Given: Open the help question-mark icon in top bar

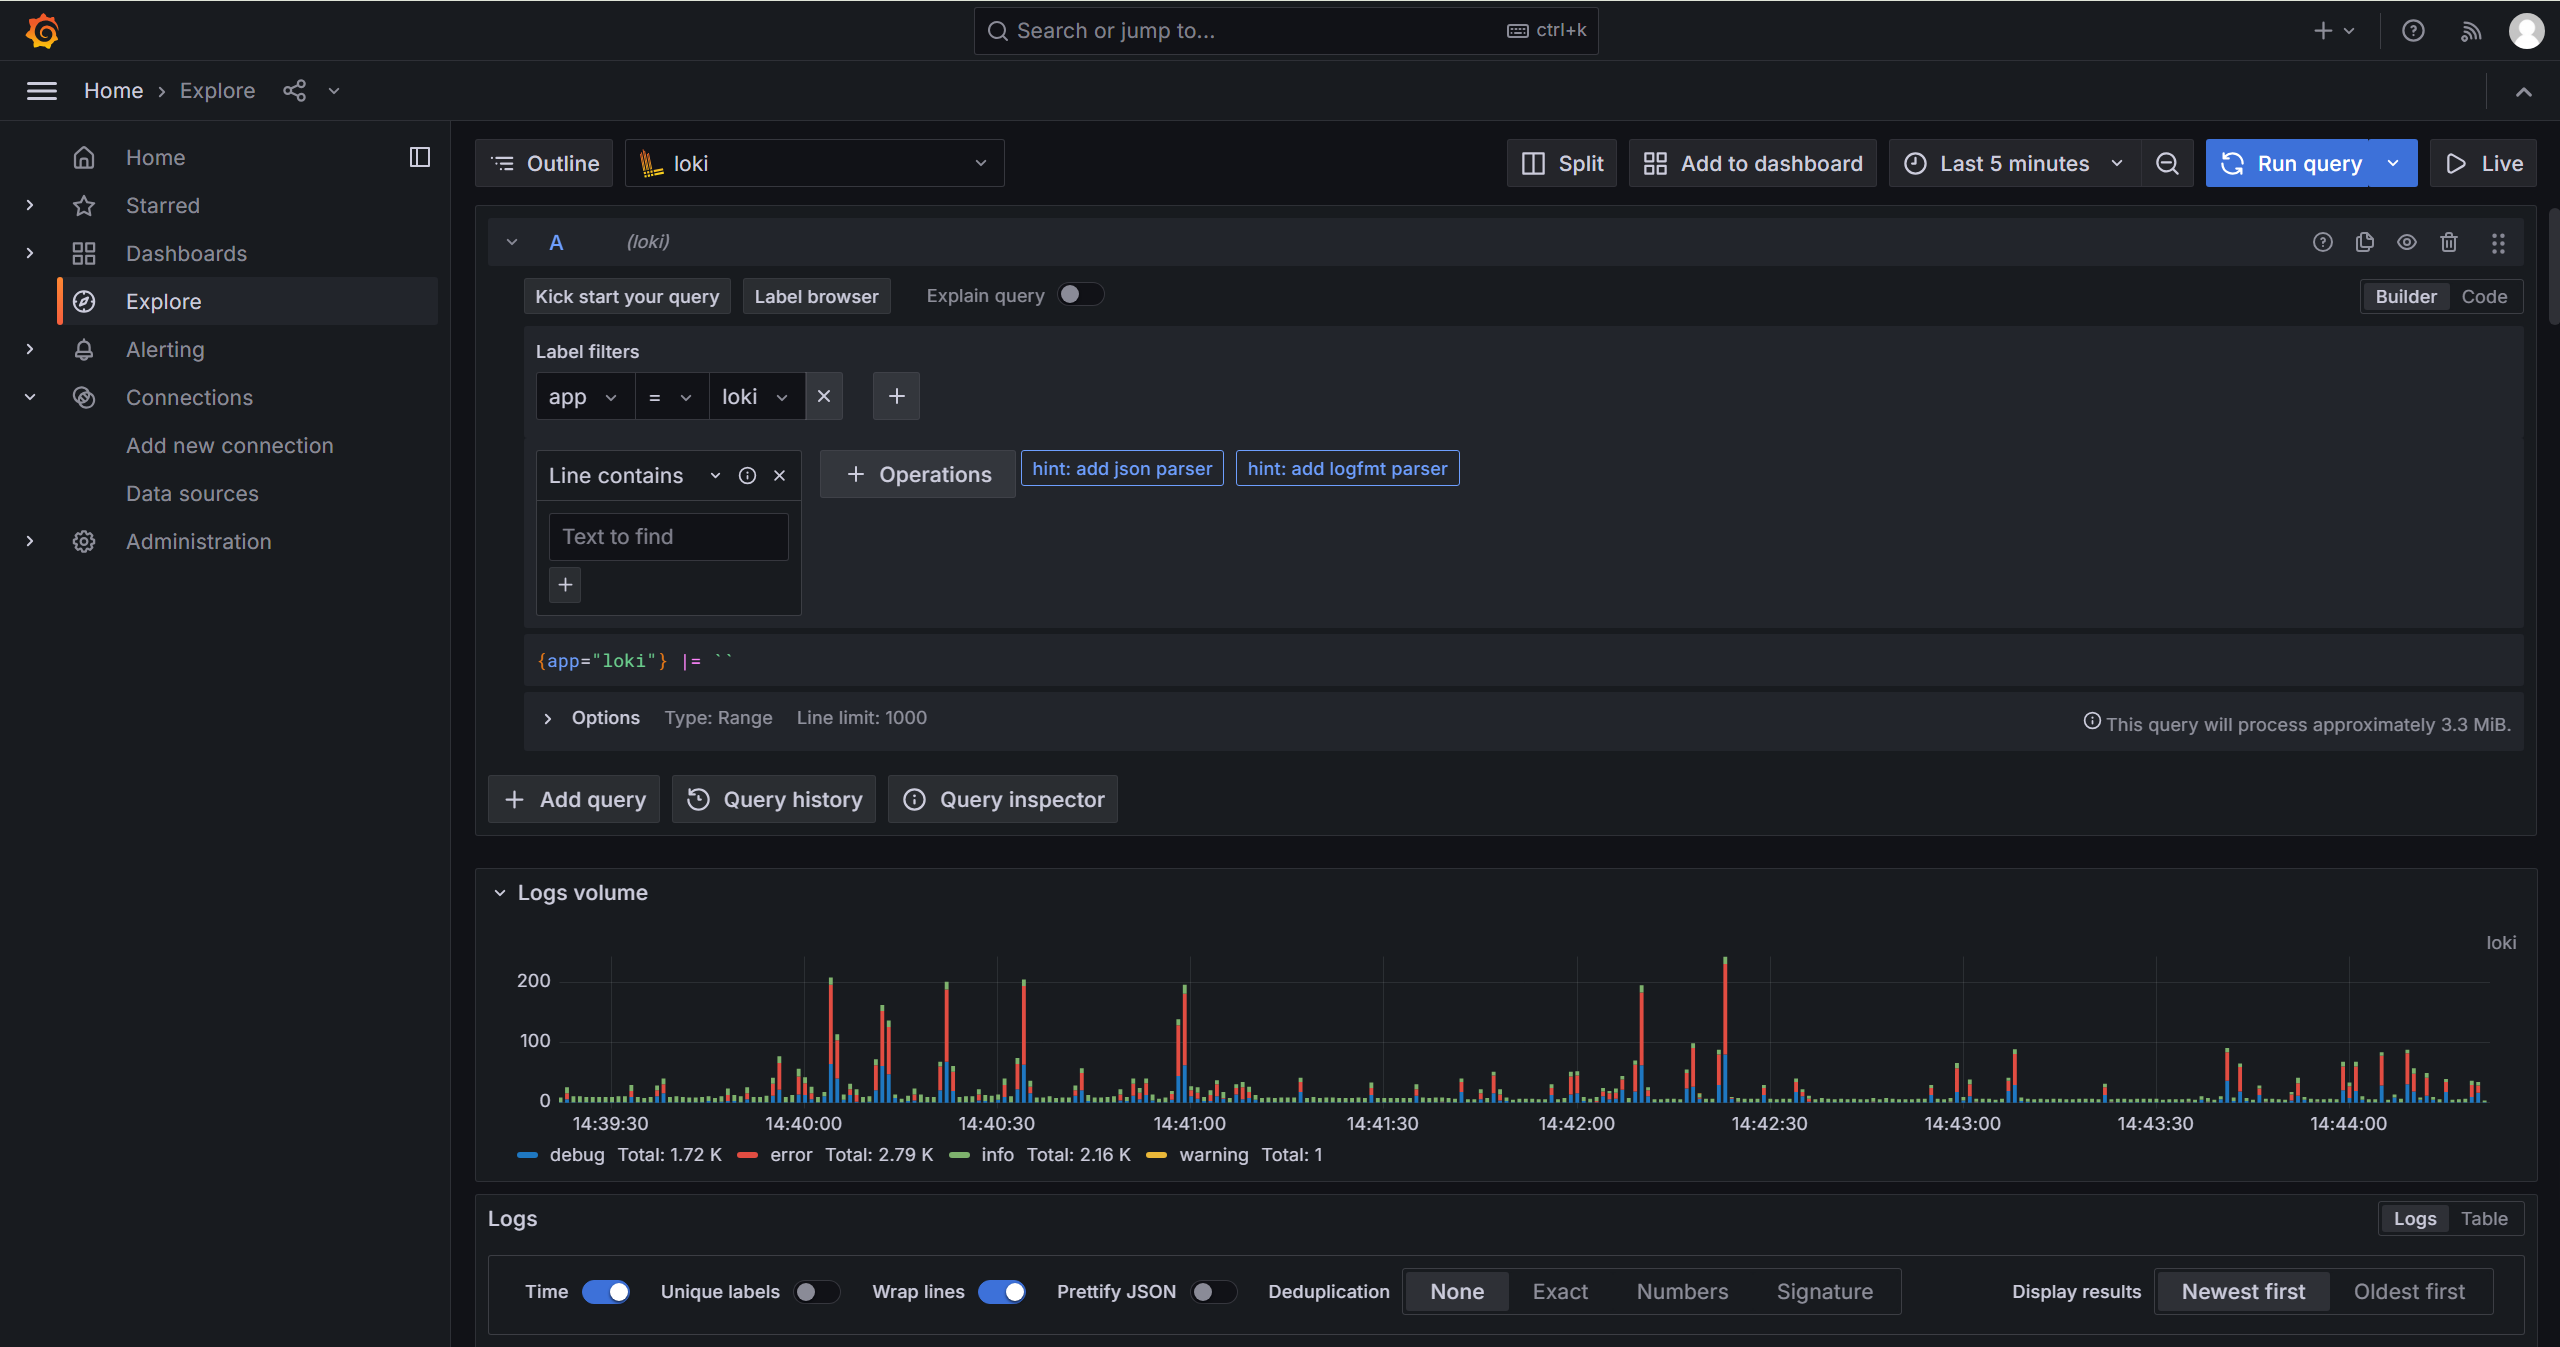Looking at the screenshot, I should coord(2413,31).
